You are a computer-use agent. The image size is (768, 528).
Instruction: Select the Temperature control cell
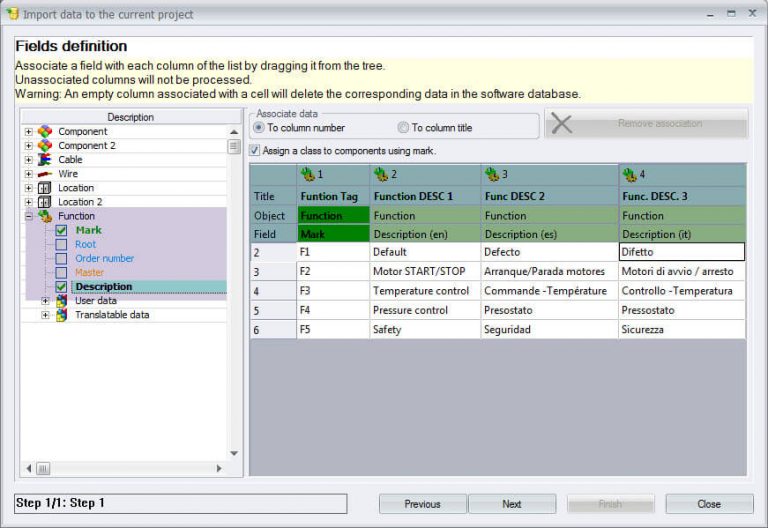coord(425,291)
